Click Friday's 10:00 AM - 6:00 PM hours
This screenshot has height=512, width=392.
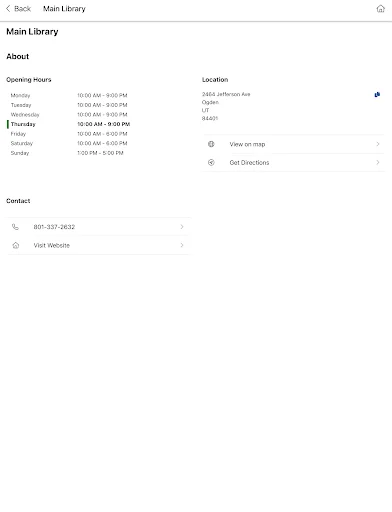102,134
